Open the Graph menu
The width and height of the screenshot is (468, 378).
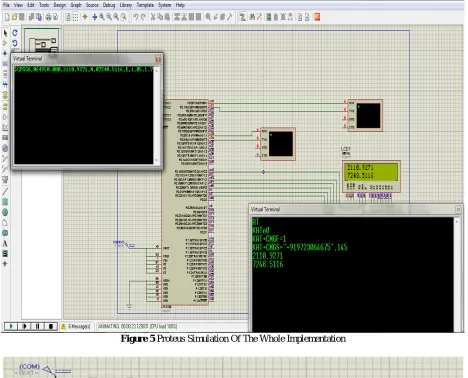[76, 5]
